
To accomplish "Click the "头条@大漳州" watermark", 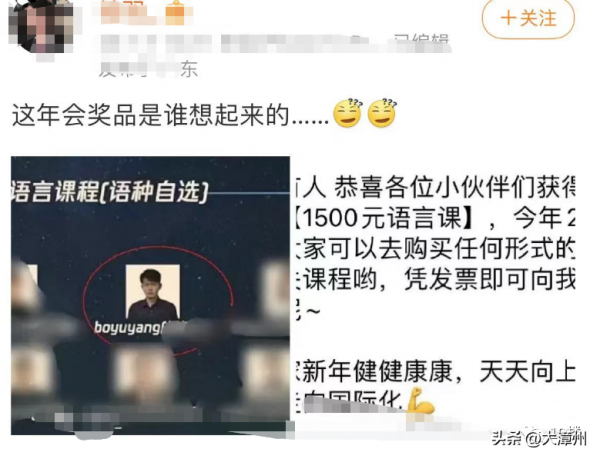I will pyautogui.click(x=539, y=438).
